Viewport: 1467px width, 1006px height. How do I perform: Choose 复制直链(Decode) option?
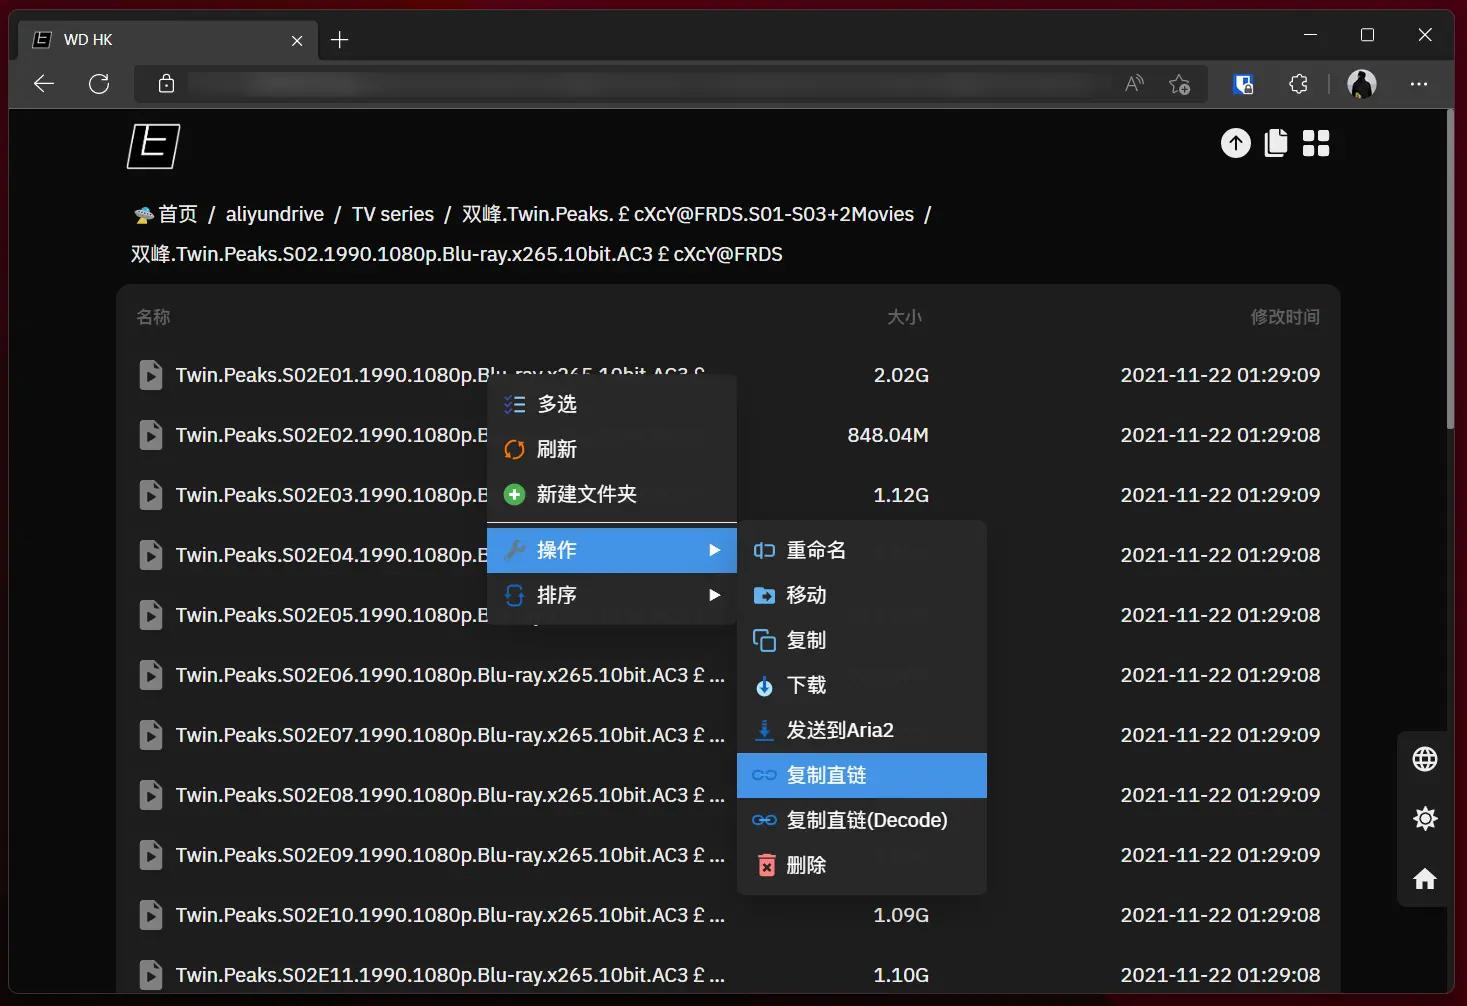862,820
